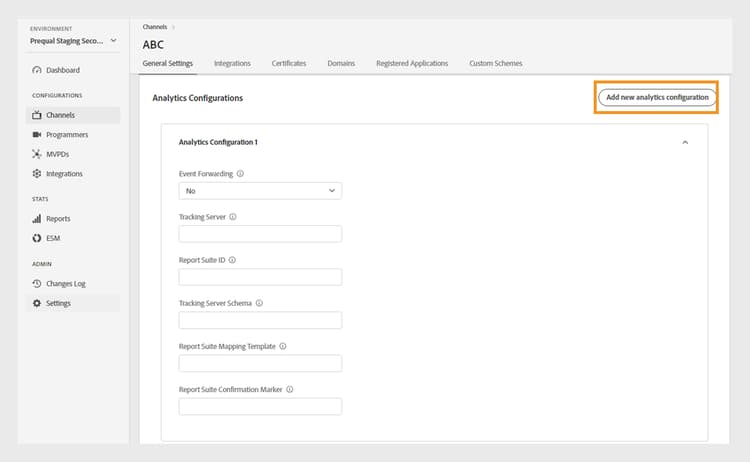This screenshot has height=462, width=750.
Task: Open the Event Forwarding dropdown
Action: [x=260, y=190]
